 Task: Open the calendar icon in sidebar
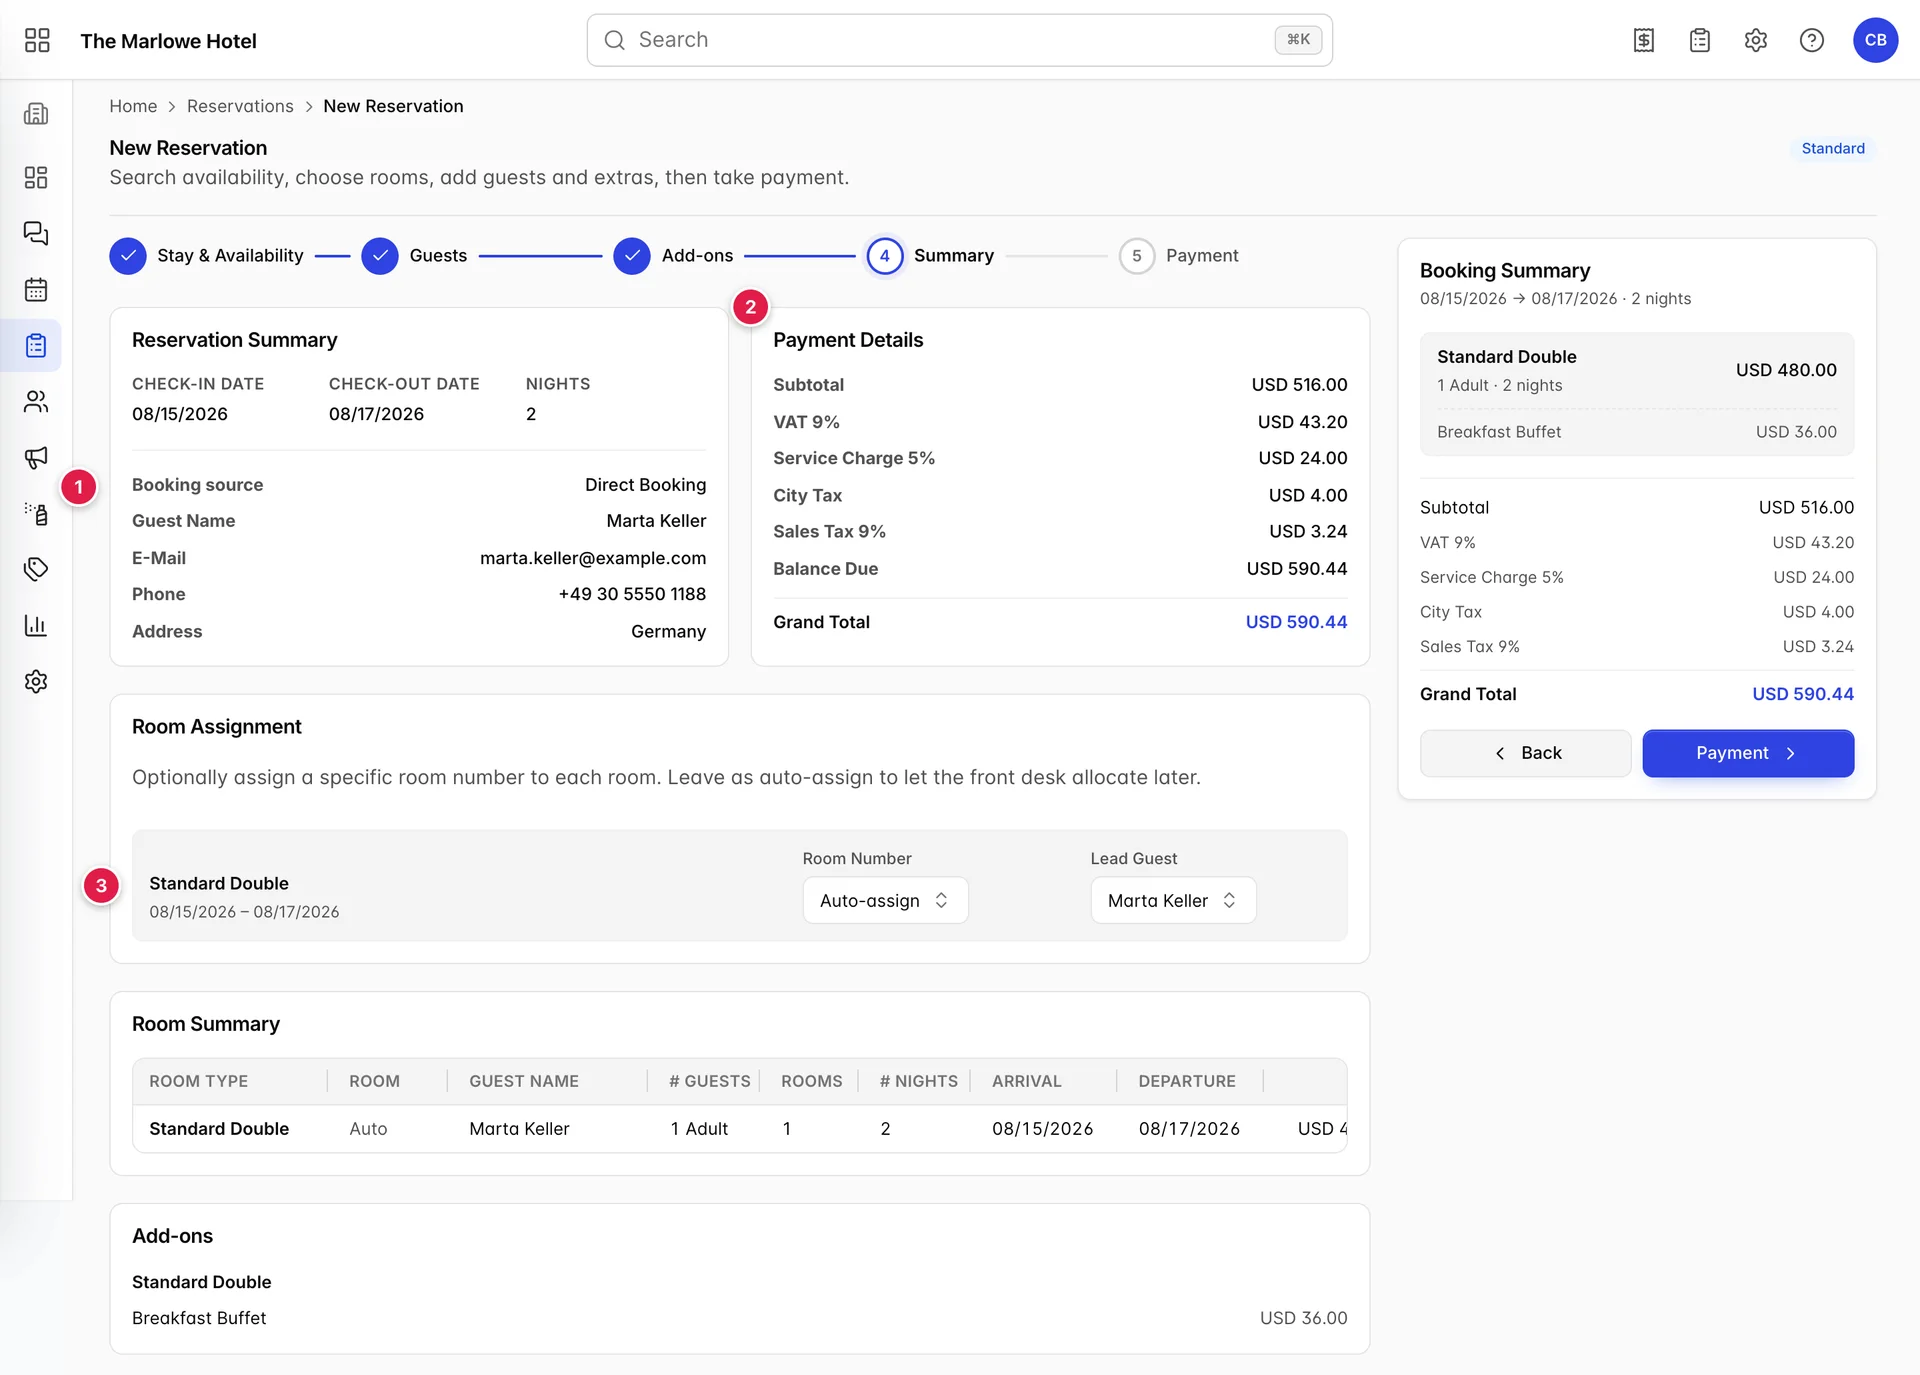[x=36, y=290]
